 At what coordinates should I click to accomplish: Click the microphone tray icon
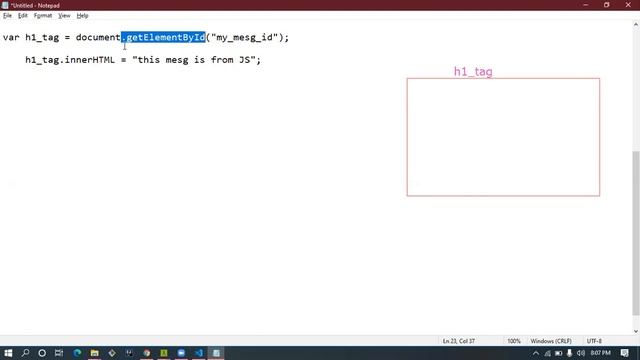pos(569,353)
